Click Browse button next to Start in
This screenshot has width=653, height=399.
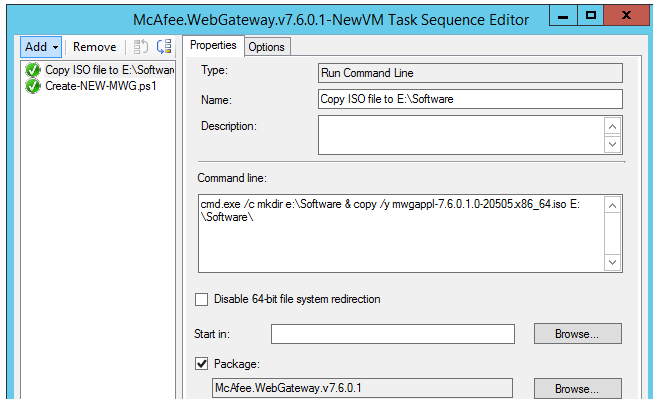pyautogui.click(x=578, y=334)
